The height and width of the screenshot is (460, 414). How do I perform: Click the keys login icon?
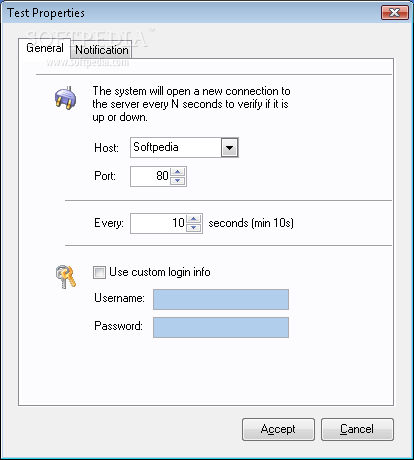(66, 276)
